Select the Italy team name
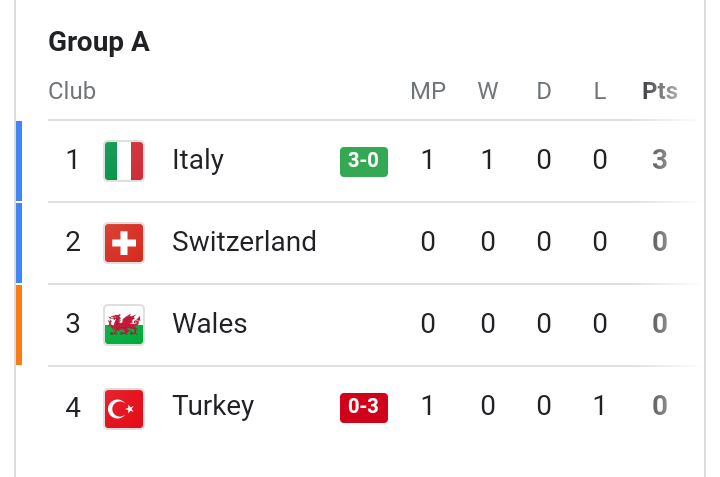Screen dimensions: 720x477 pyautogui.click(x=198, y=160)
